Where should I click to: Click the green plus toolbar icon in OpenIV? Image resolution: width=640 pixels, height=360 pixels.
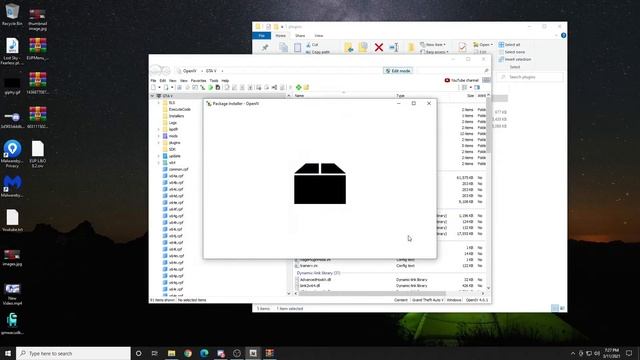(299, 87)
